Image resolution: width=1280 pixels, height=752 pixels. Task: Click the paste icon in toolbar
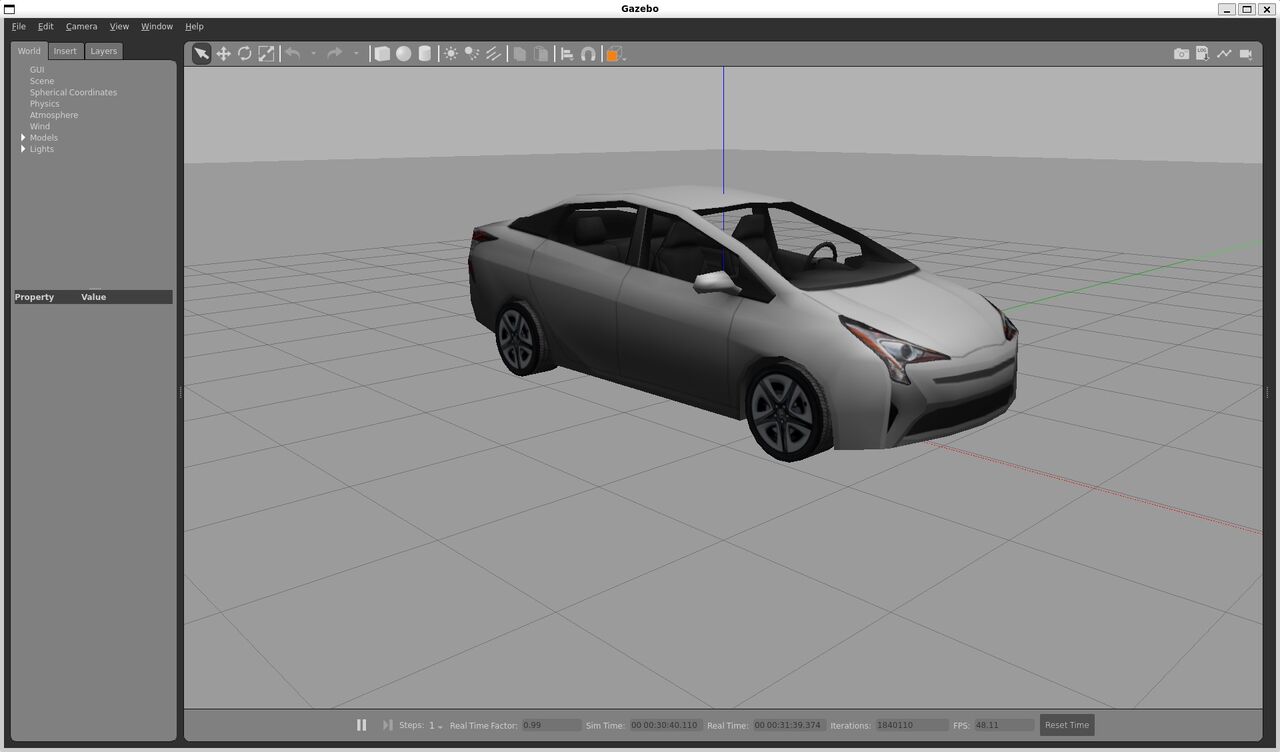(541, 54)
